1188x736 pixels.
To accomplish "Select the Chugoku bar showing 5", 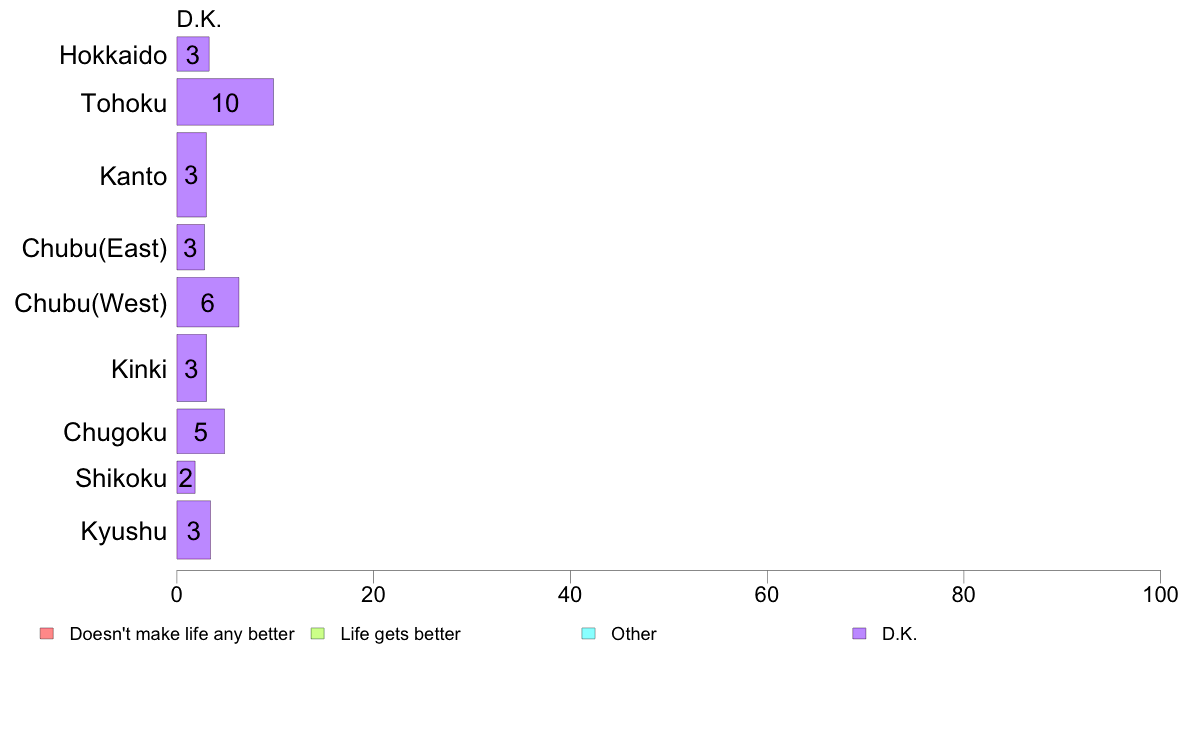I will click(200, 431).
